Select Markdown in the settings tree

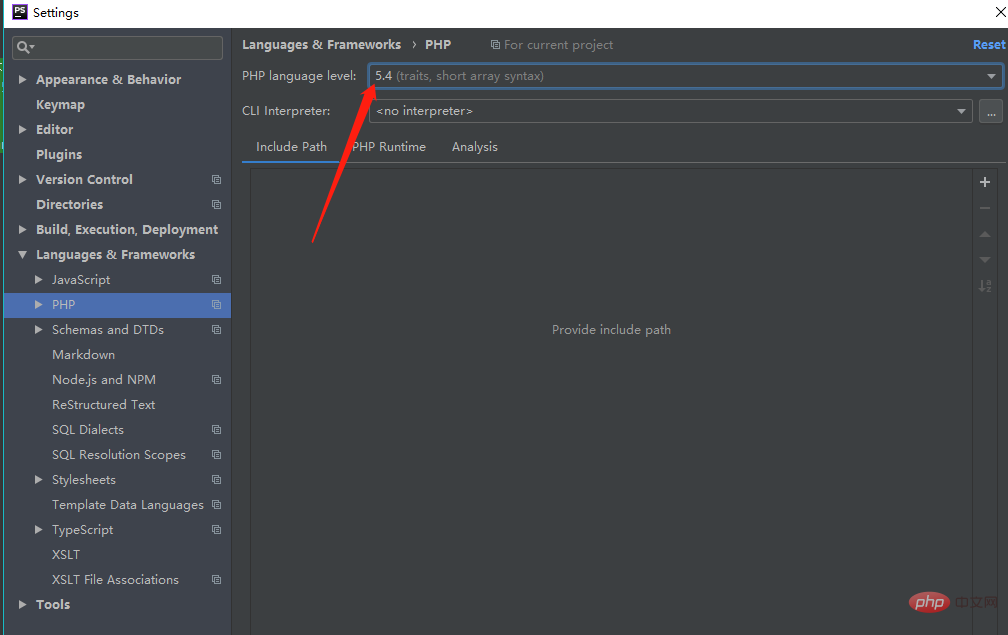point(83,355)
